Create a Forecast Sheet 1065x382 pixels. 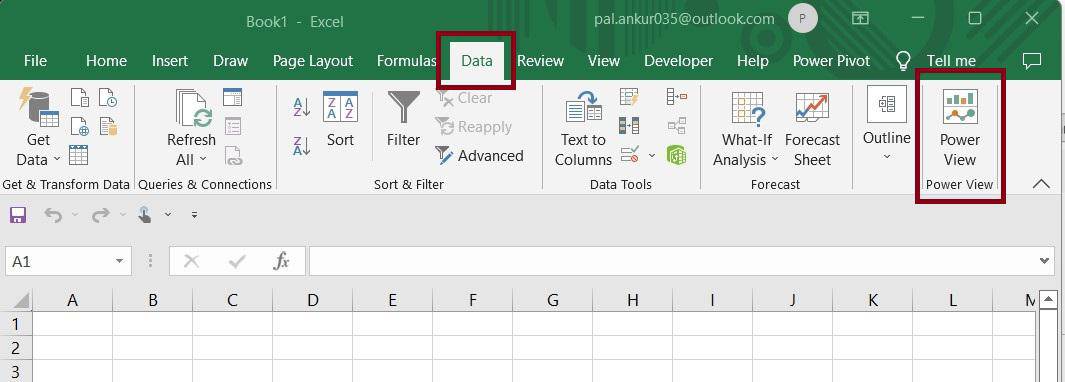tap(812, 129)
